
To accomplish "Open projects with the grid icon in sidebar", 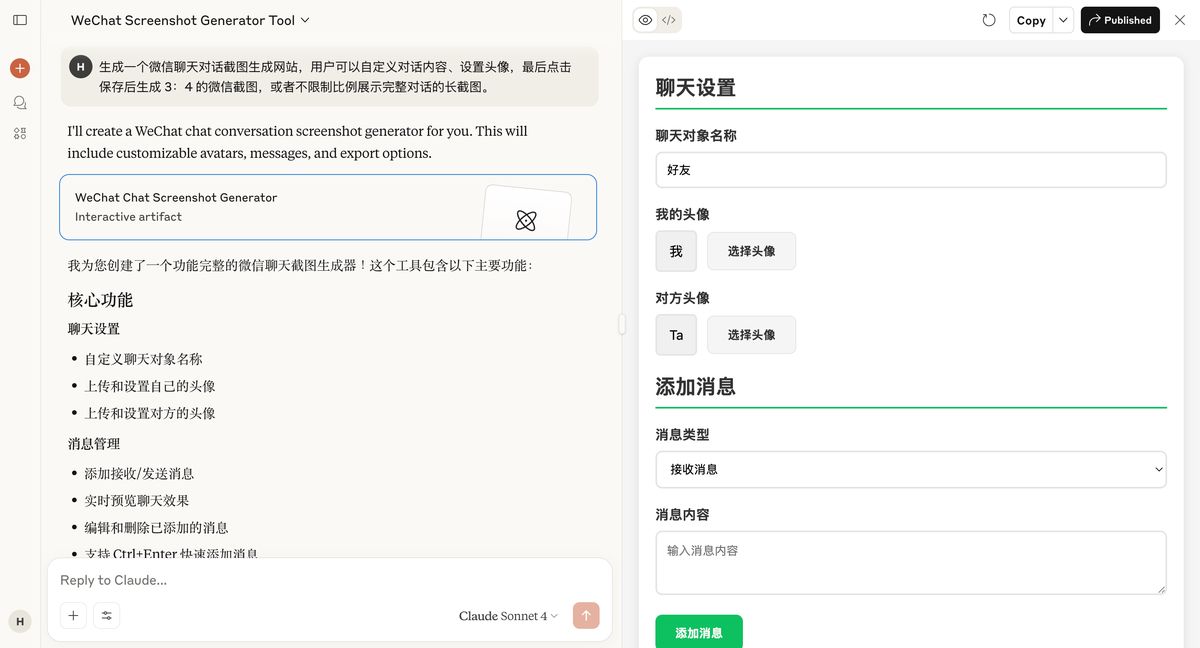I will (x=19, y=133).
